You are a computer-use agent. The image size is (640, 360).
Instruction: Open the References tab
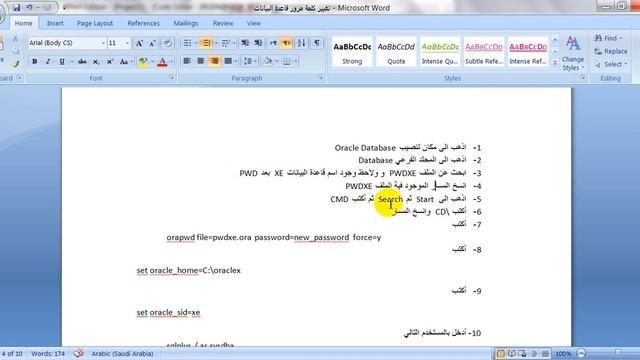point(143,23)
